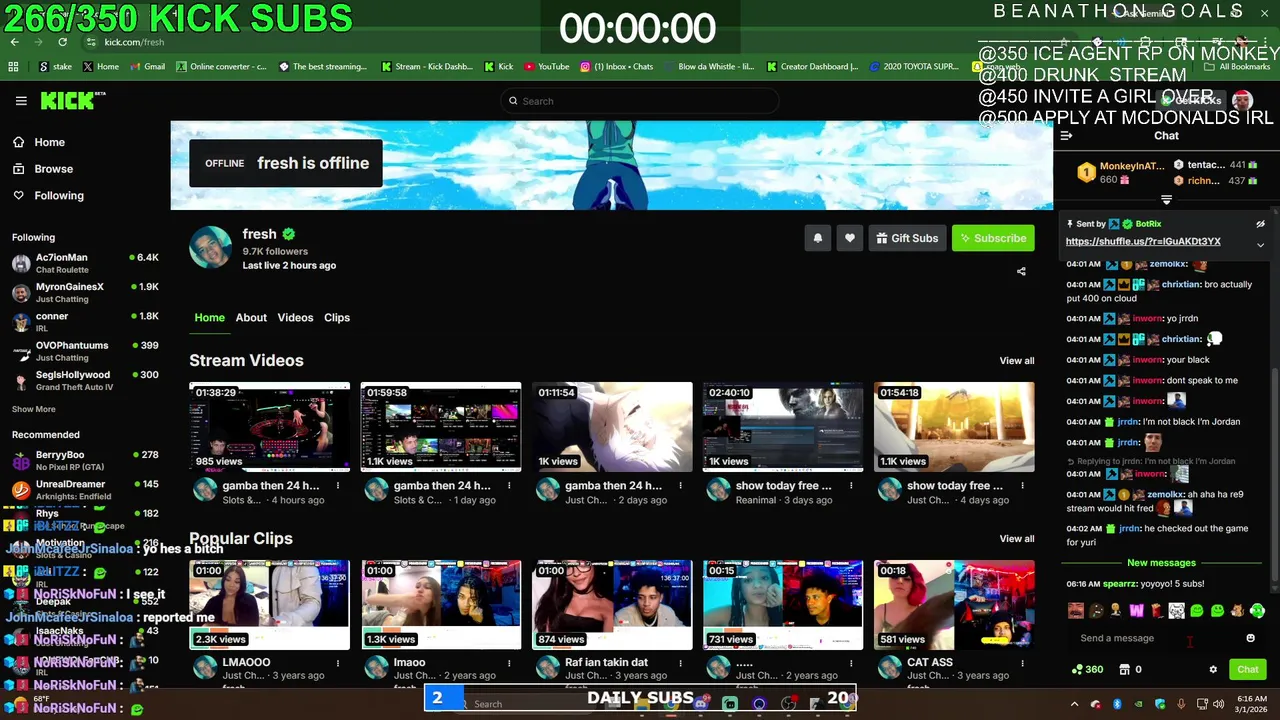
Task: Insert the french fries emote
Action: 1156,611
